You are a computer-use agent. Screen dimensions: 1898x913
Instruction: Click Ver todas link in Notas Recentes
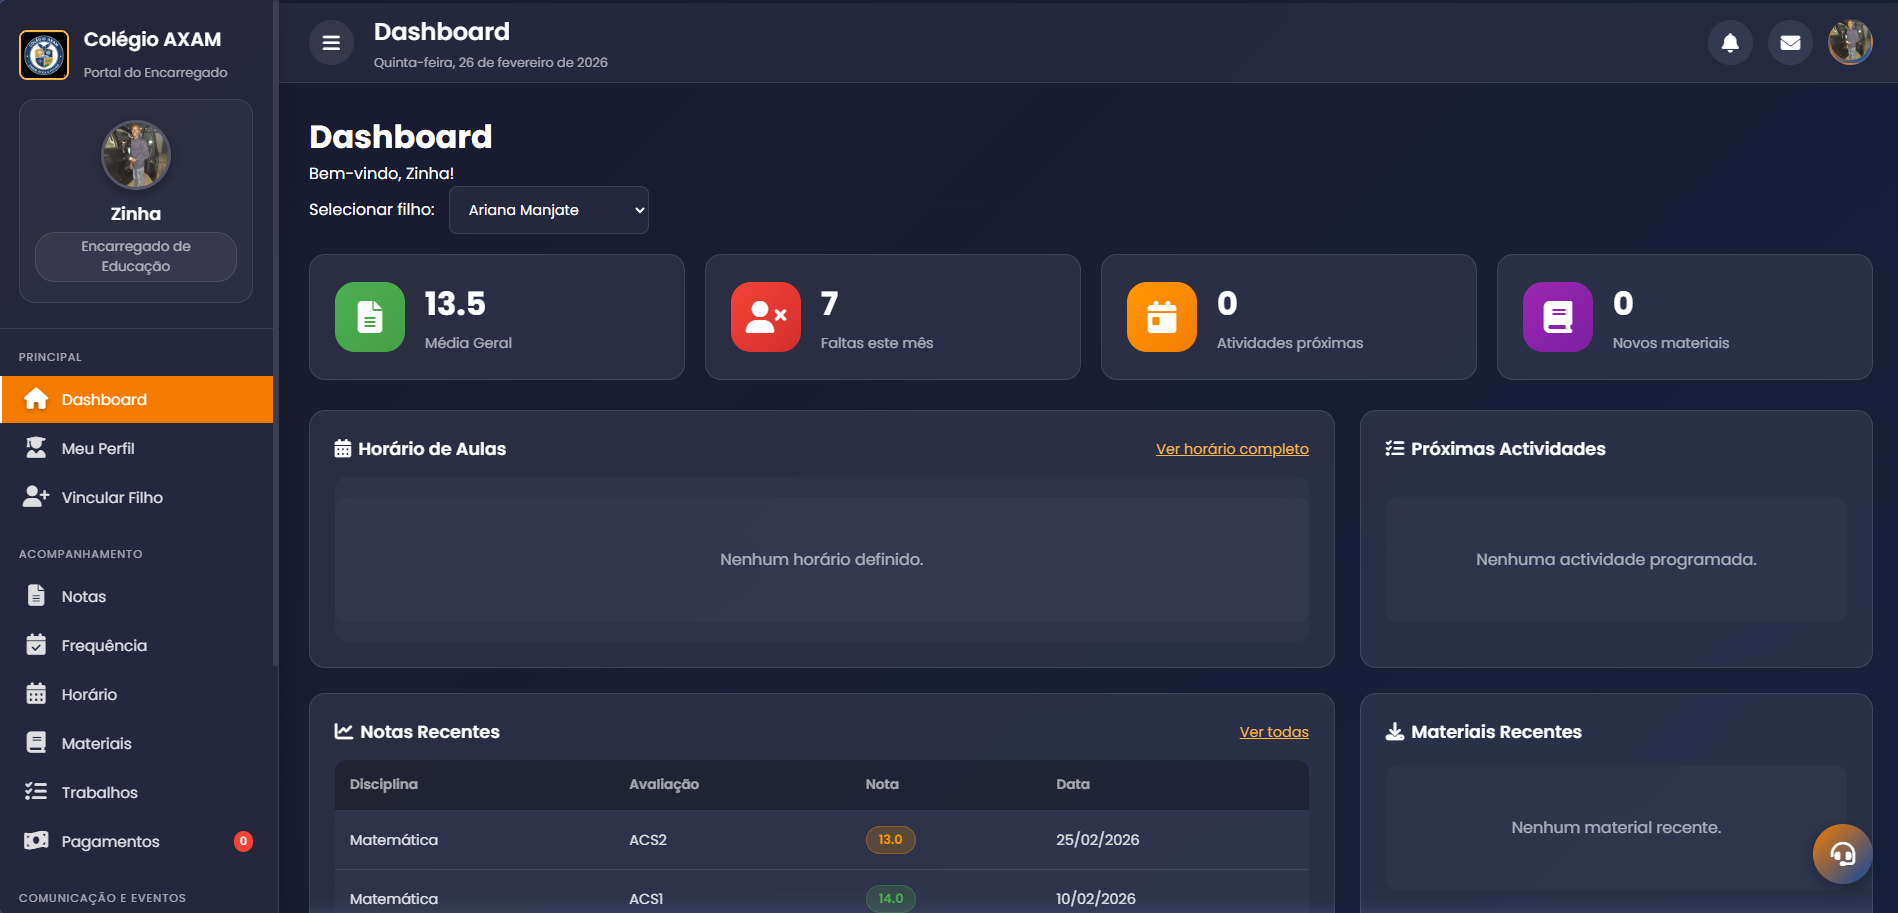1274,732
